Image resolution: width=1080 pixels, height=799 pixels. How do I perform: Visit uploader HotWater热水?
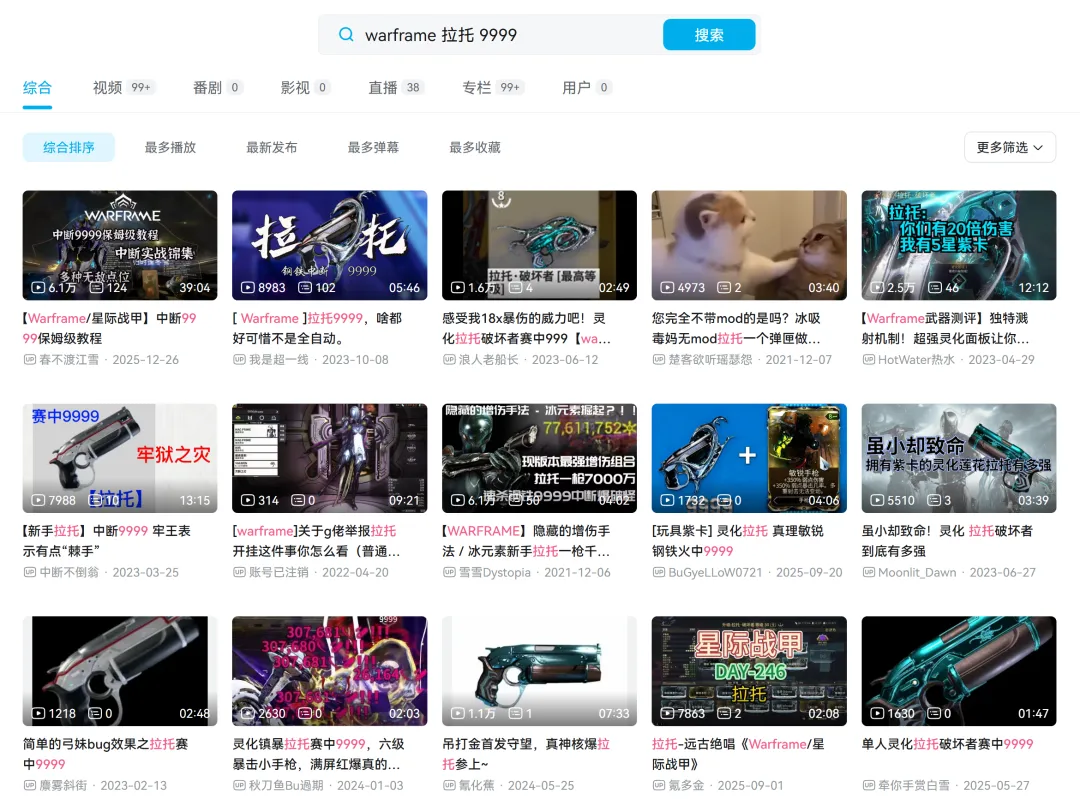917,360
